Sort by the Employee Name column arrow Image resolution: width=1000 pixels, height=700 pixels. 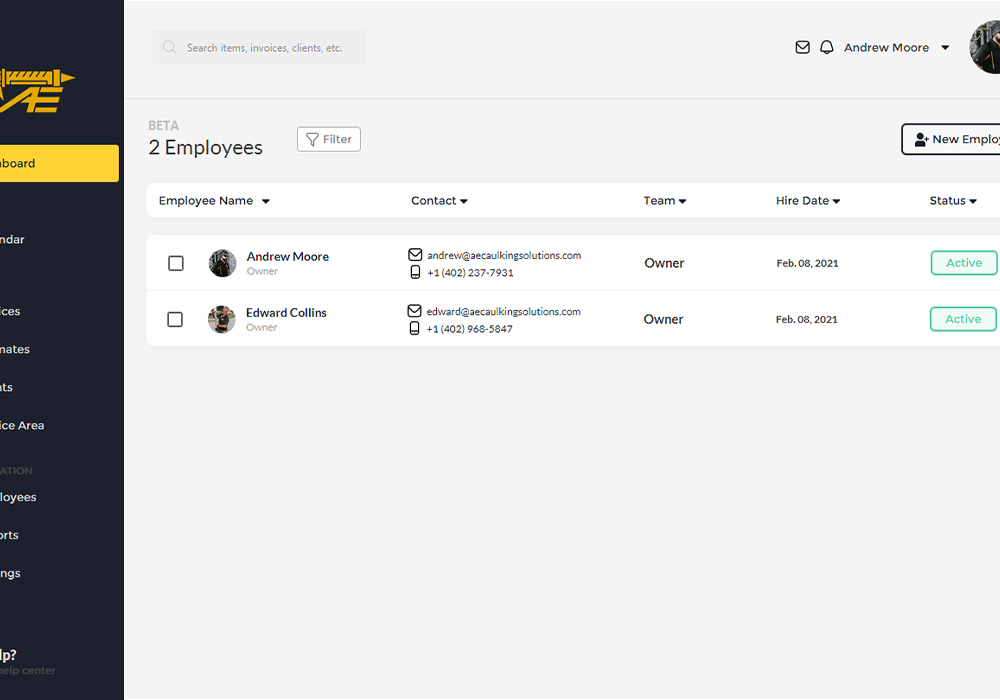(266, 201)
